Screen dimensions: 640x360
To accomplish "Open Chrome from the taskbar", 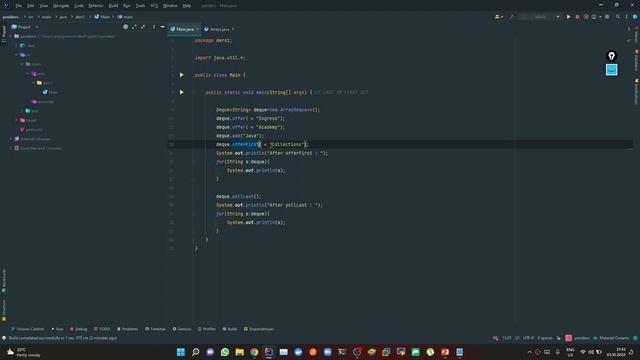I will [x=254, y=352].
